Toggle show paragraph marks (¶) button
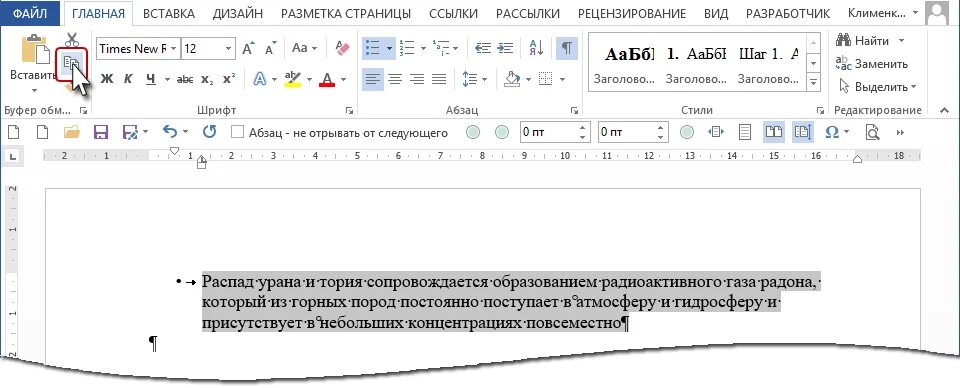960x388 pixels. pyautogui.click(x=568, y=48)
